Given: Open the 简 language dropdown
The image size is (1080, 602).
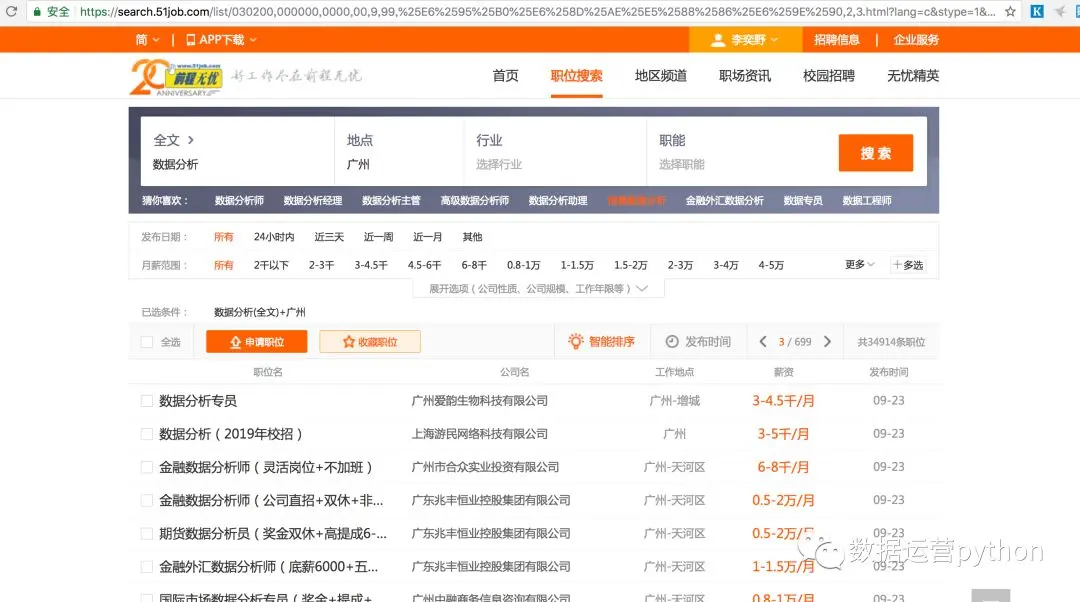Looking at the screenshot, I should 147,40.
